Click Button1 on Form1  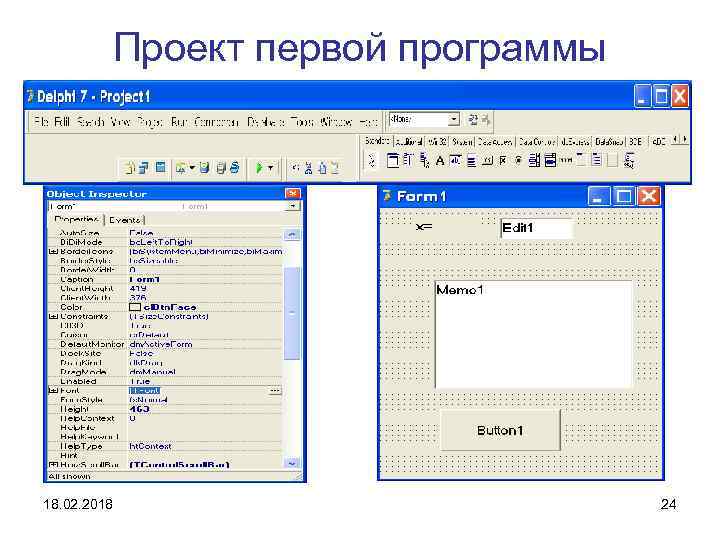click(500, 430)
